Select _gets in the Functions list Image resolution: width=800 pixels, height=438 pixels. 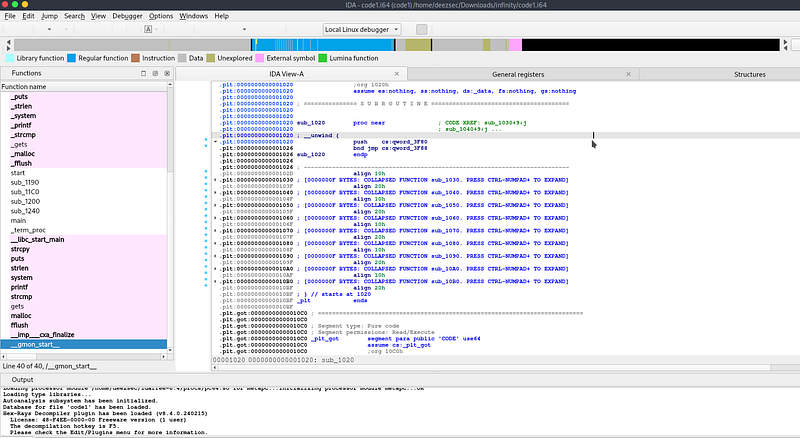click(x=84, y=144)
